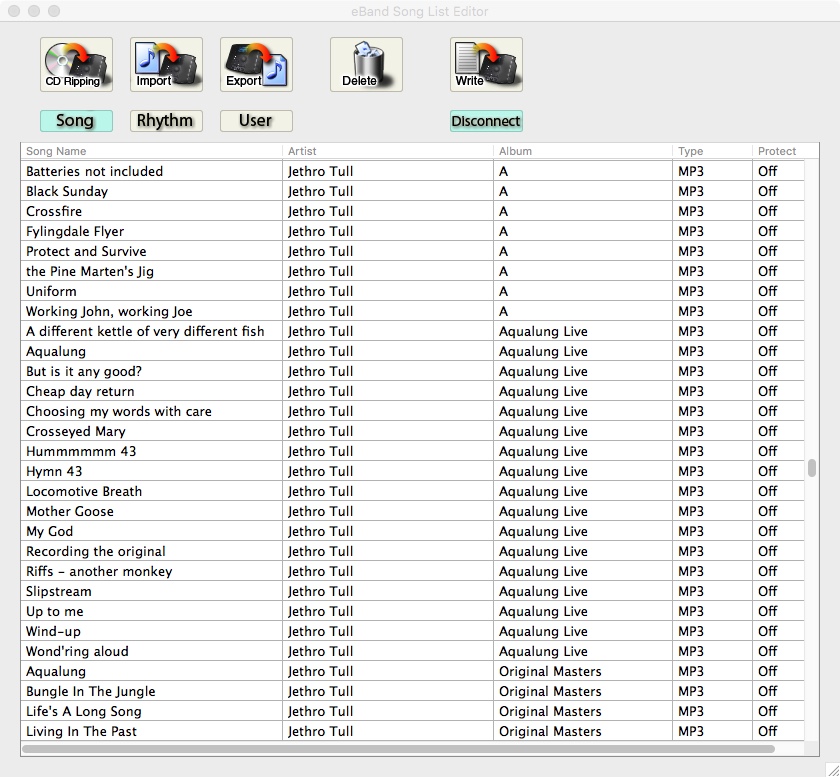Switch to the Song tab
This screenshot has height=777, width=840.
click(x=76, y=121)
